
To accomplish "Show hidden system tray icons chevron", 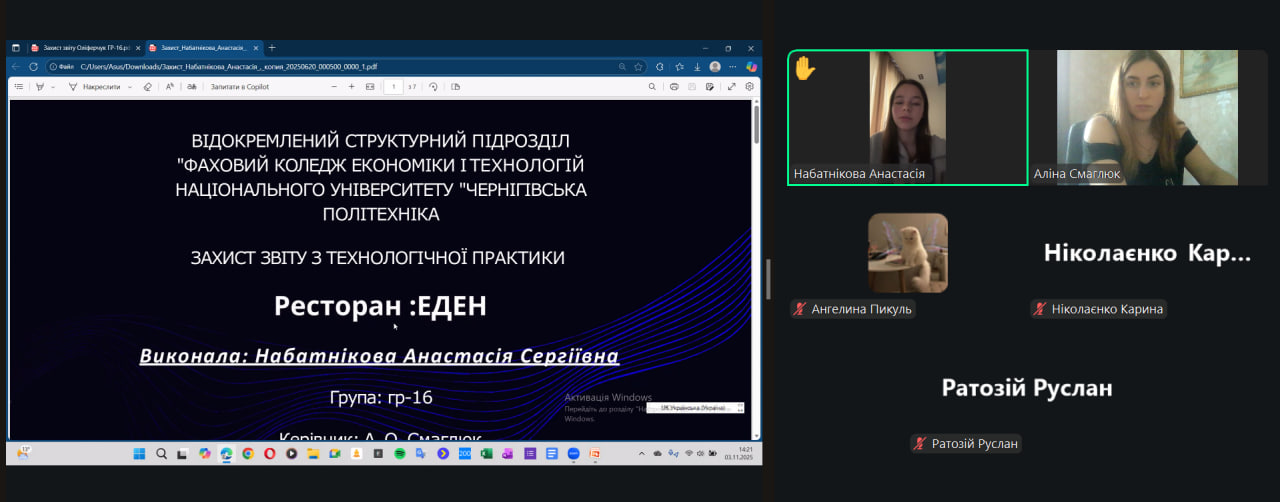I will pyautogui.click(x=643, y=454).
